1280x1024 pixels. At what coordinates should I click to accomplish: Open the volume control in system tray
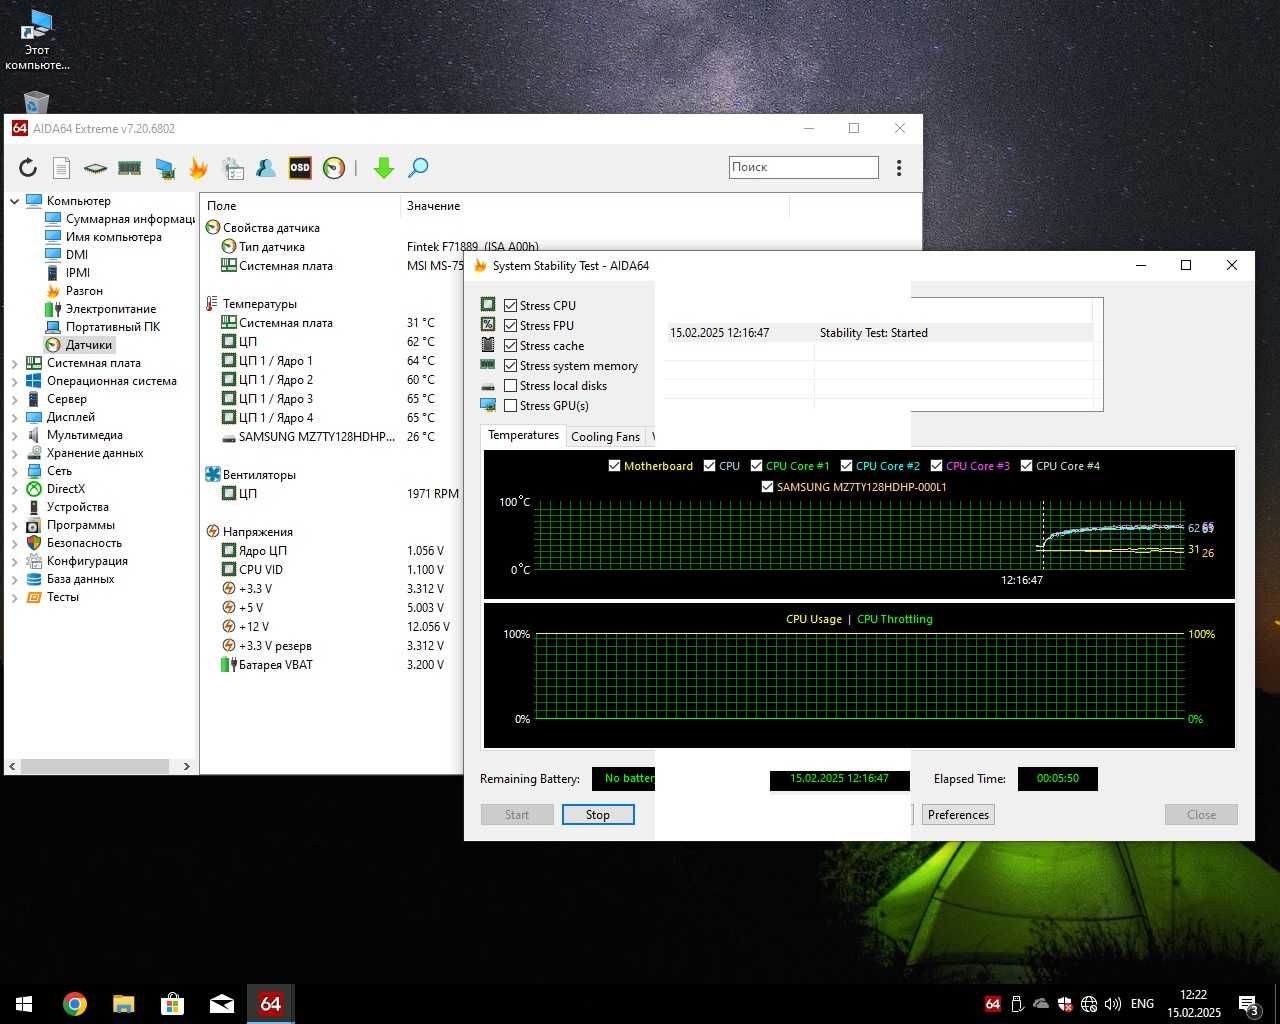[x=1113, y=1004]
